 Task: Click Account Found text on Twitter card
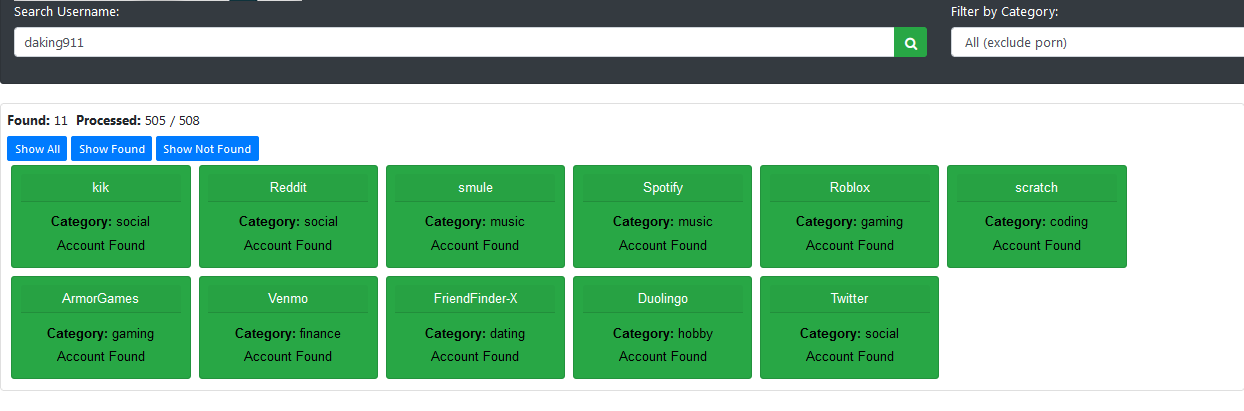[849, 356]
